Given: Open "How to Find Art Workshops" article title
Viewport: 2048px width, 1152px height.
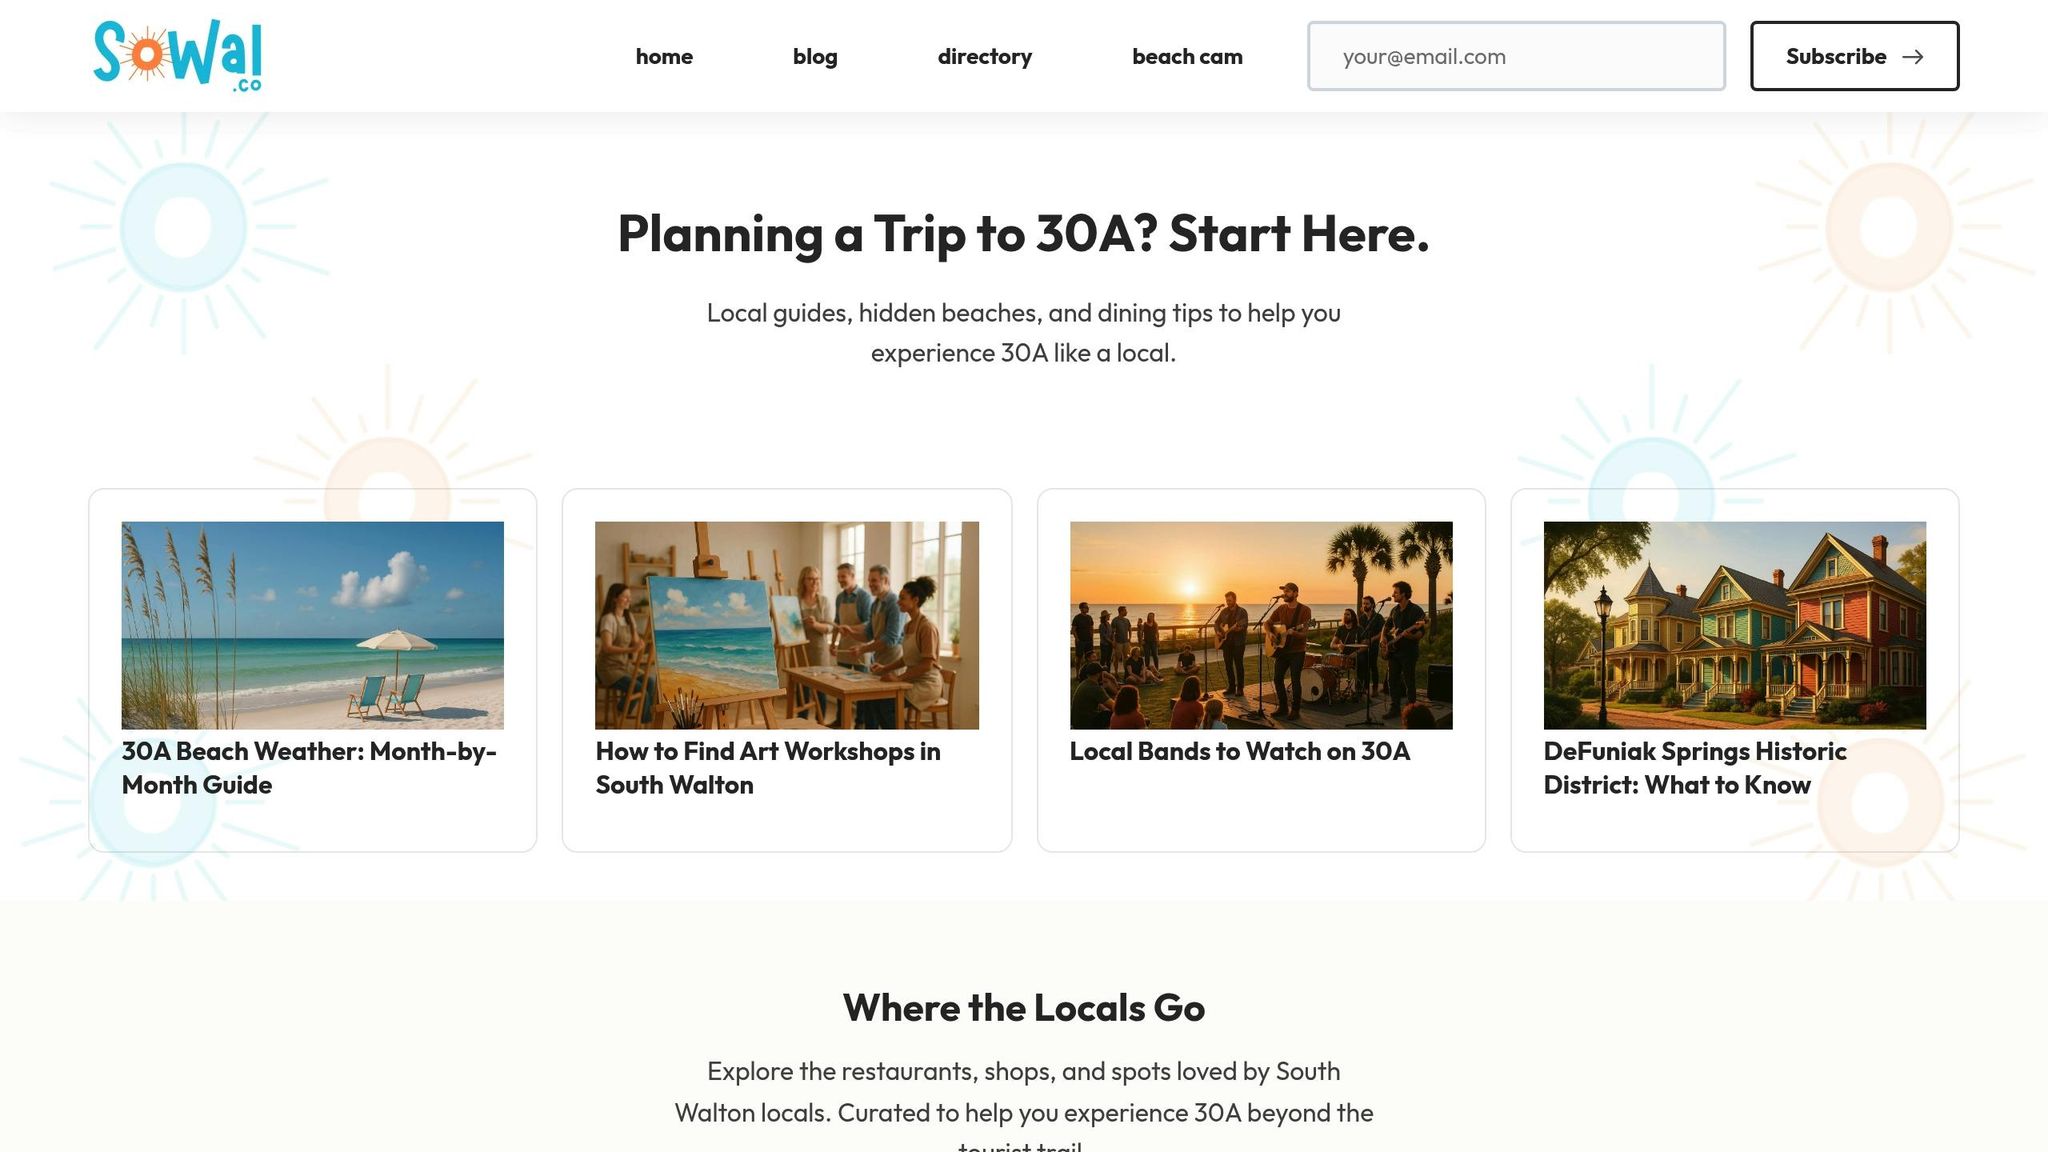Looking at the screenshot, I should pyautogui.click(x=768, y=768).
